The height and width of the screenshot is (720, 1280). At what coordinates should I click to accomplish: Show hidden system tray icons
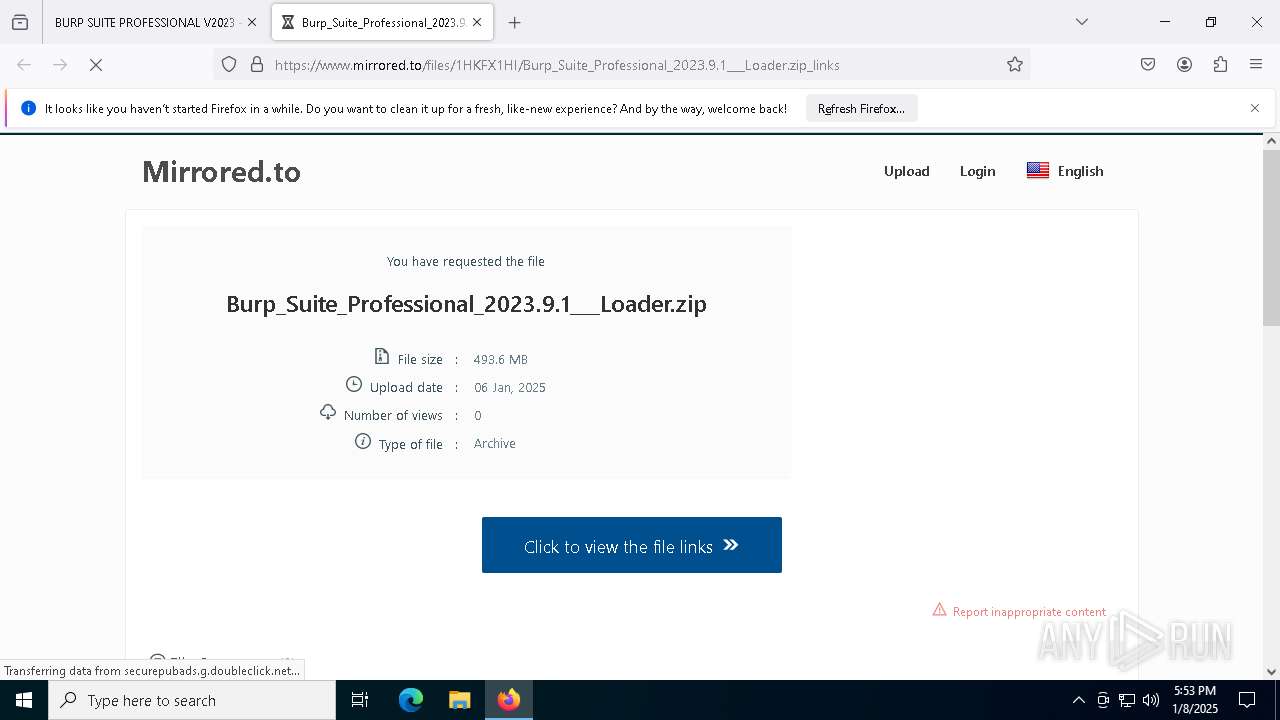[1078, 700]
